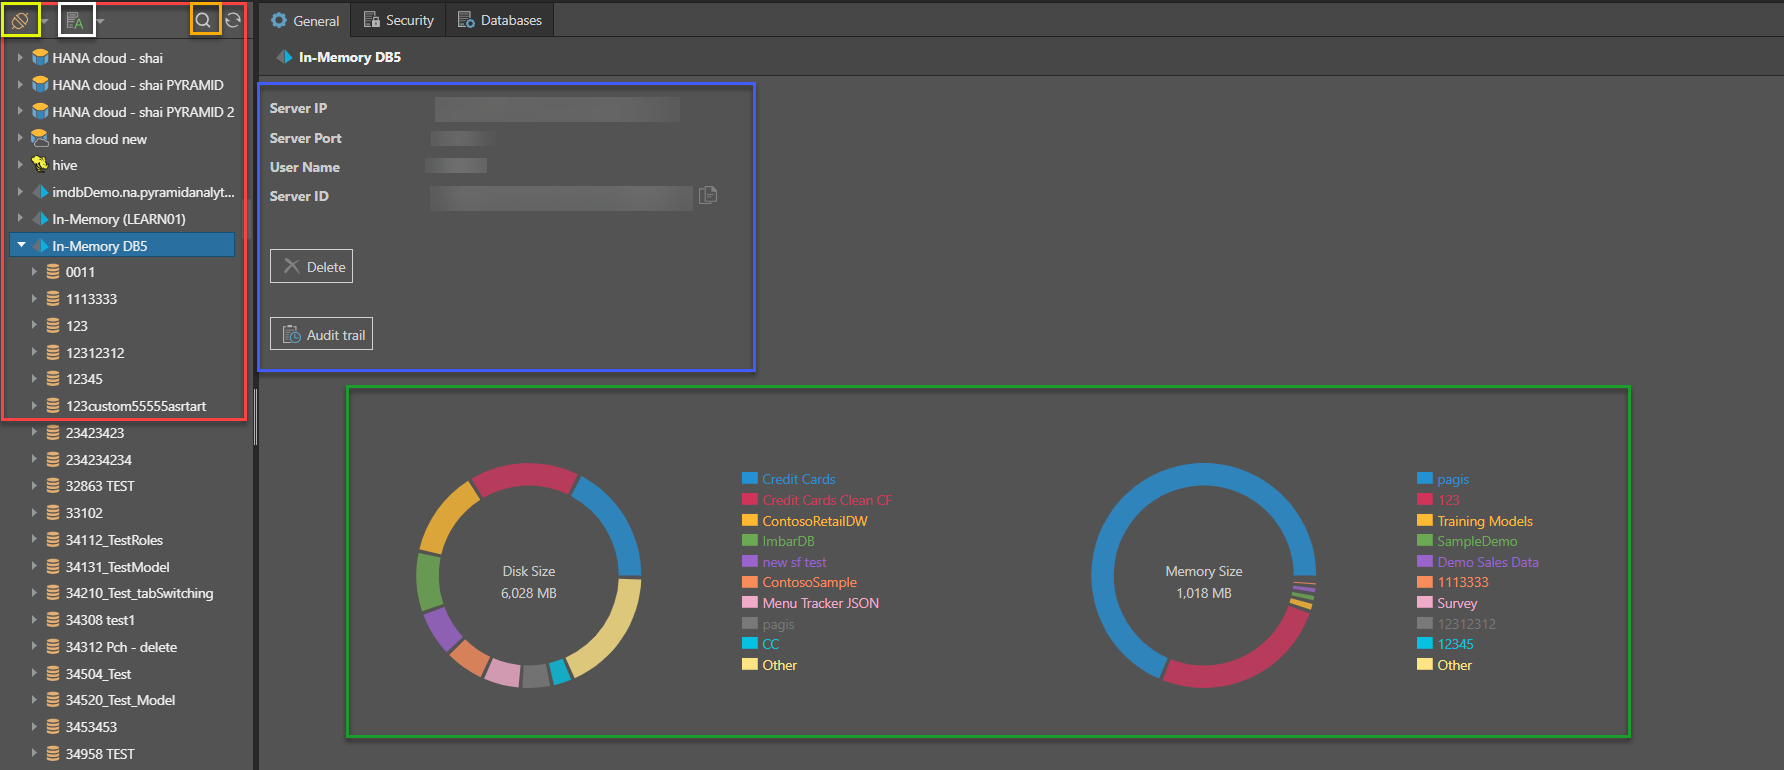Click the Training Models legend color swatch
This screenshot has width=1784, height=770.
point(1424,520)
